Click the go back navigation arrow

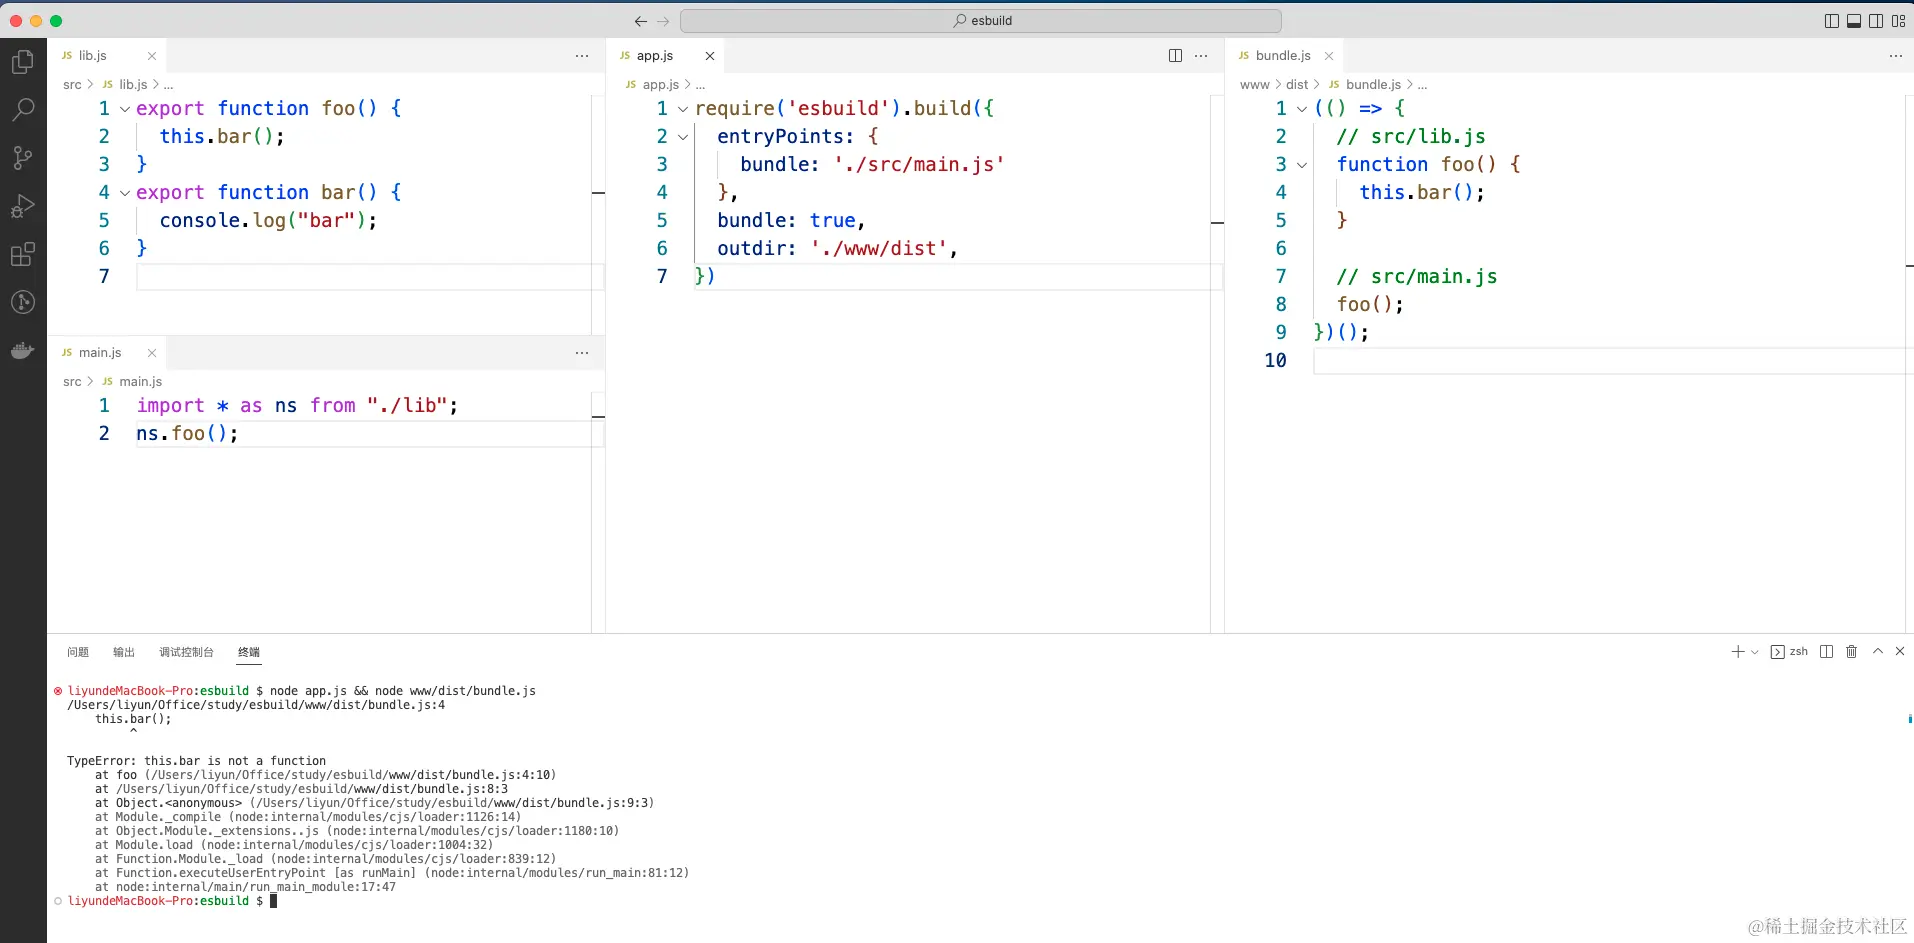point(640,21)
